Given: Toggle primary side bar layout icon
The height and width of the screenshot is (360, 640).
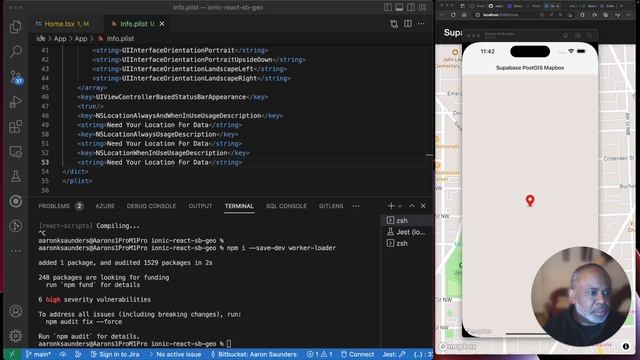Looking at the screenshot, I should coord(388,7).
